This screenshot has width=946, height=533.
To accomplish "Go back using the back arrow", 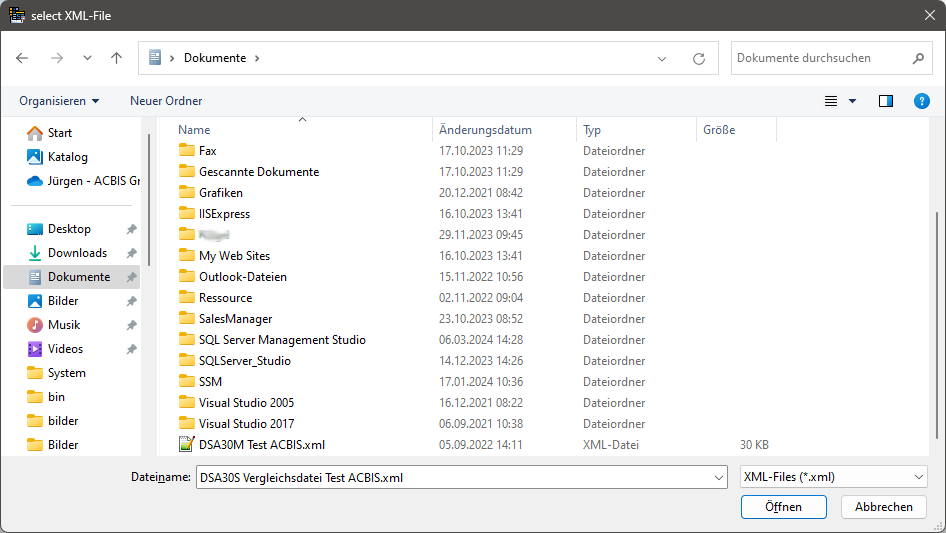I will tap(22, 58).
